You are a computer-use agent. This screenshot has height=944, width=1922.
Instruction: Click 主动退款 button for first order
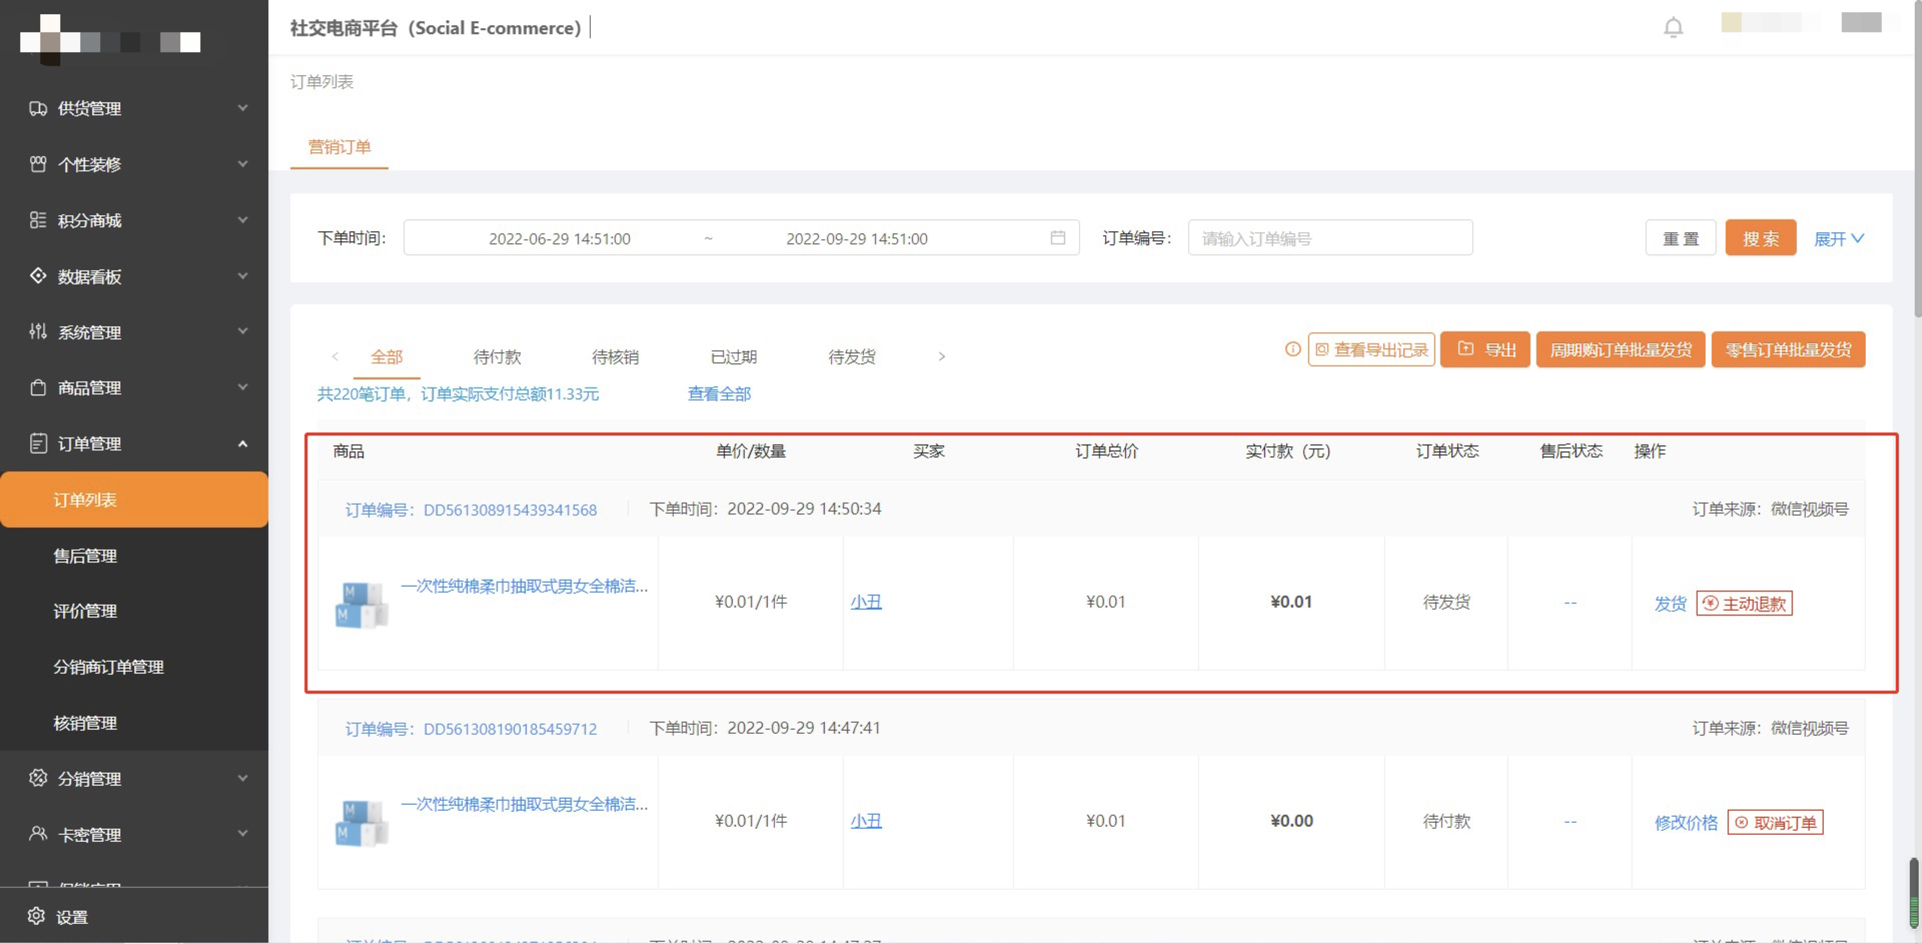[x=1744, y=604]
